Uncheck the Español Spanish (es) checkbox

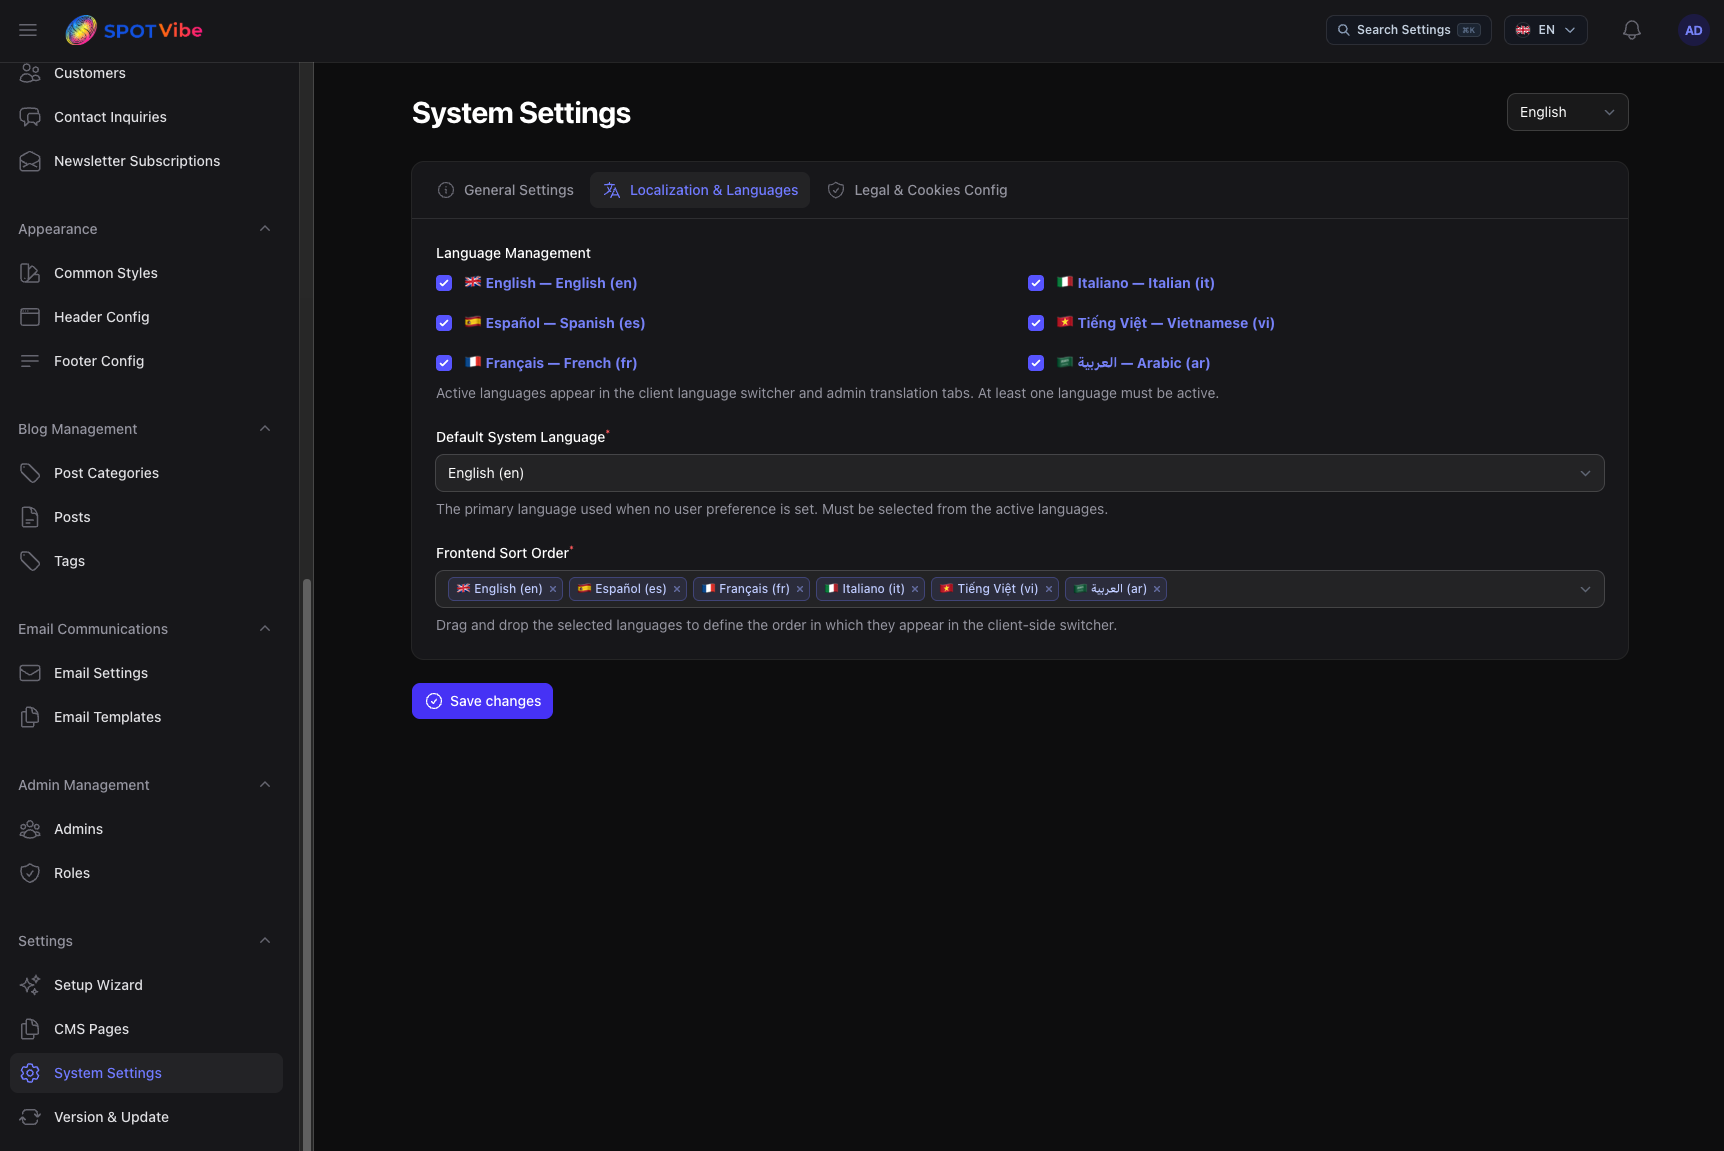[444, 323]
